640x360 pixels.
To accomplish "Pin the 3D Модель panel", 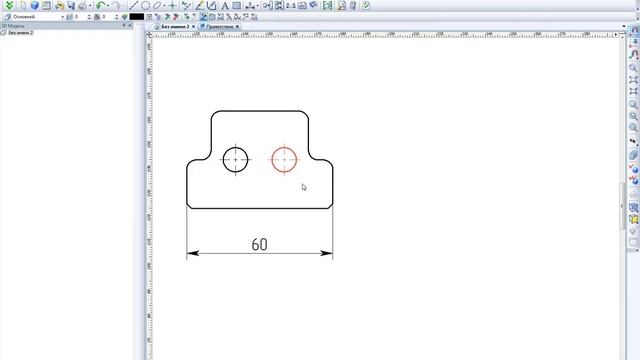I will point(124,25).
